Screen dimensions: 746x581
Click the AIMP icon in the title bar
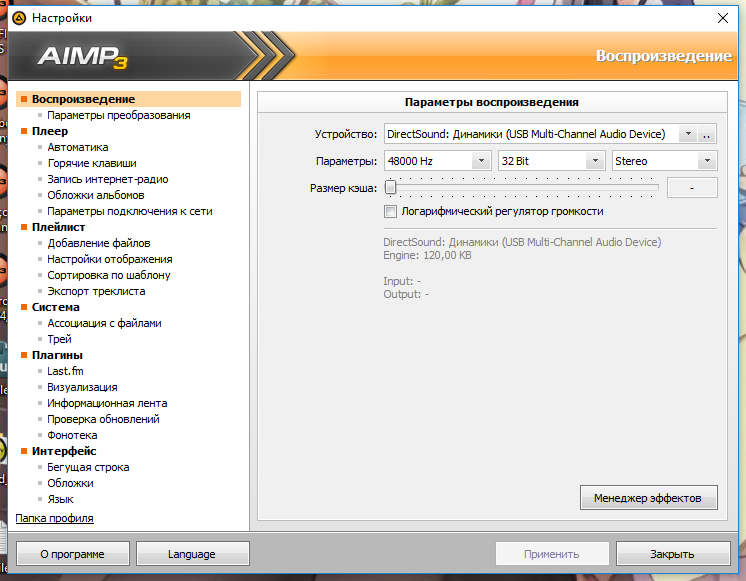pos(18,18)
